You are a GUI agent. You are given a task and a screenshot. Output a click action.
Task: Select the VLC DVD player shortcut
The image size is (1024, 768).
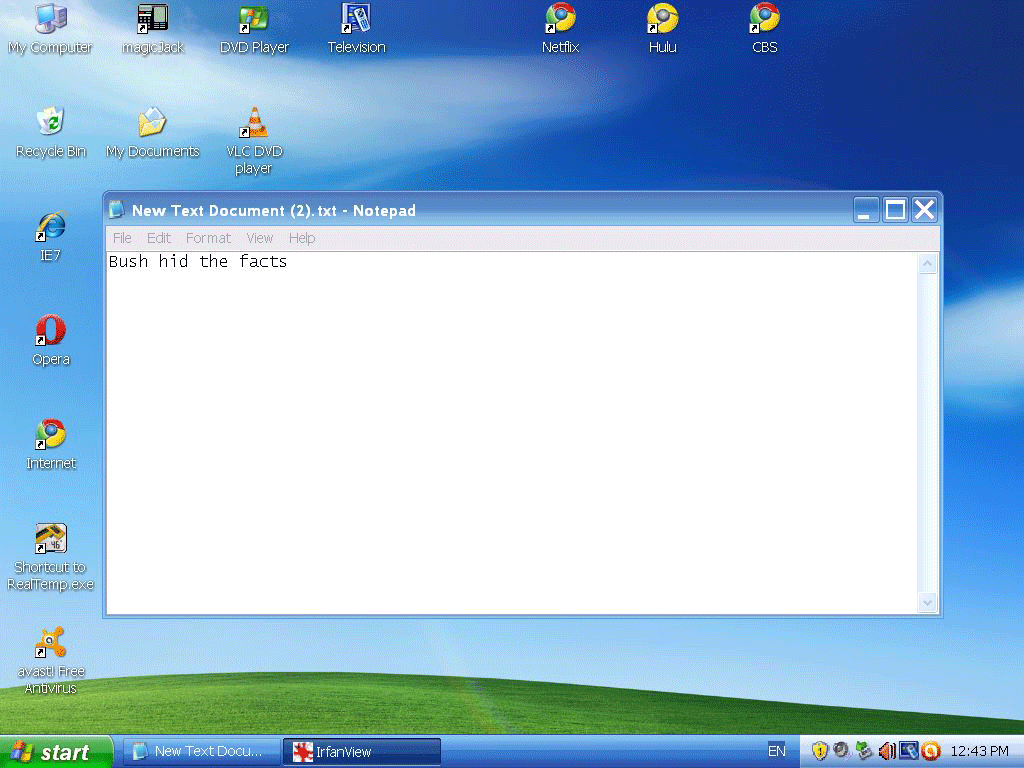[x=254, y=141]
